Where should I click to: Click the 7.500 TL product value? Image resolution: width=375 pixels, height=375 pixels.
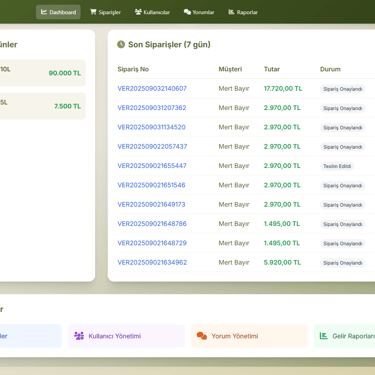pos(68,106)
